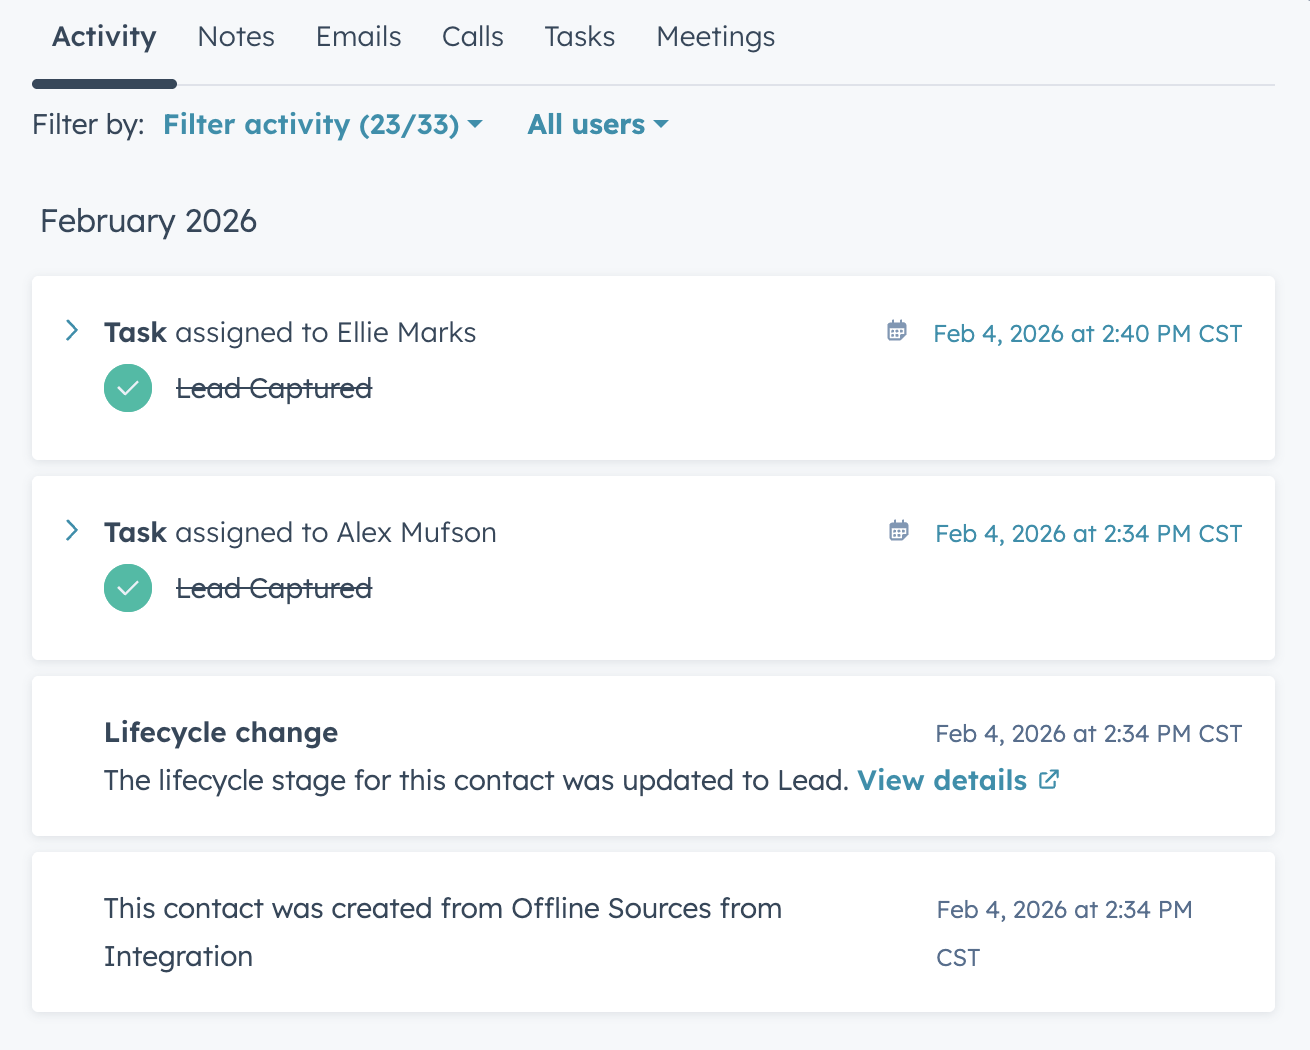Image resolution: width=1310 pixels, height=1050 pixels.
Task: Click calendar icon beside Ellie Marks task date
Action: pos(897,331)
